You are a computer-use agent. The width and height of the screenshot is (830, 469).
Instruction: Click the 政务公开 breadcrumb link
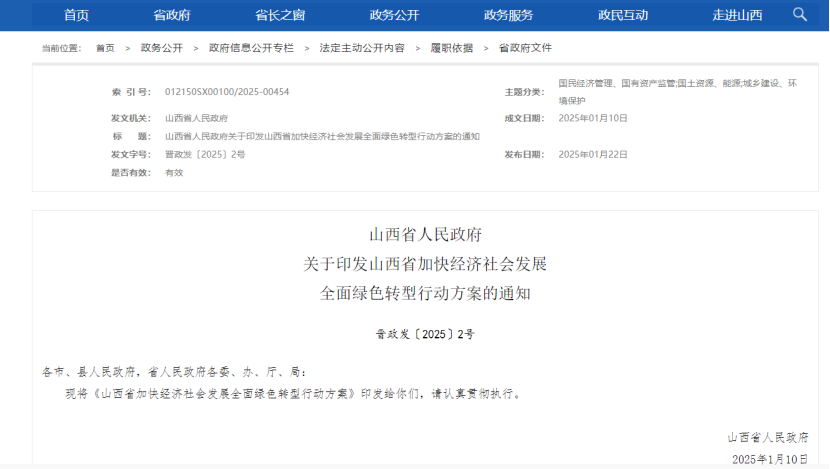[x=161, y=48]
